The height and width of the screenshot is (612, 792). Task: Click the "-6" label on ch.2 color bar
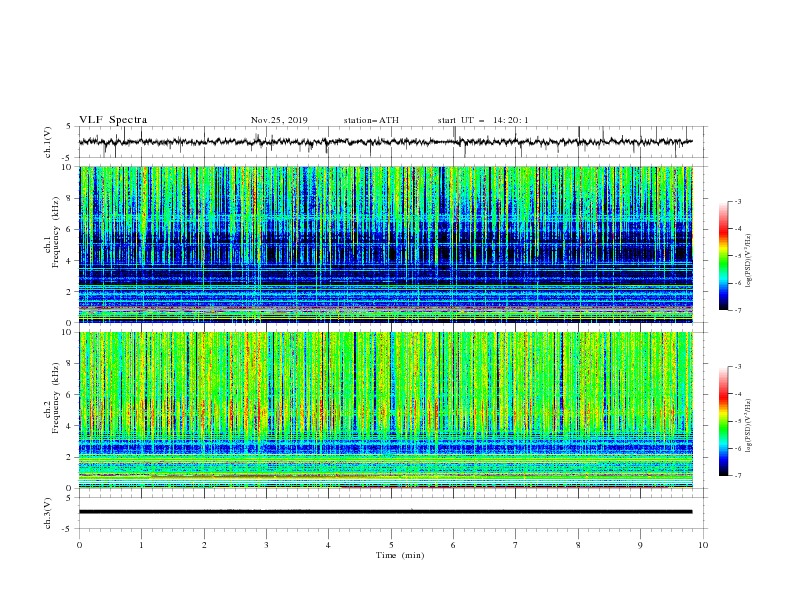tap(738, 448)
